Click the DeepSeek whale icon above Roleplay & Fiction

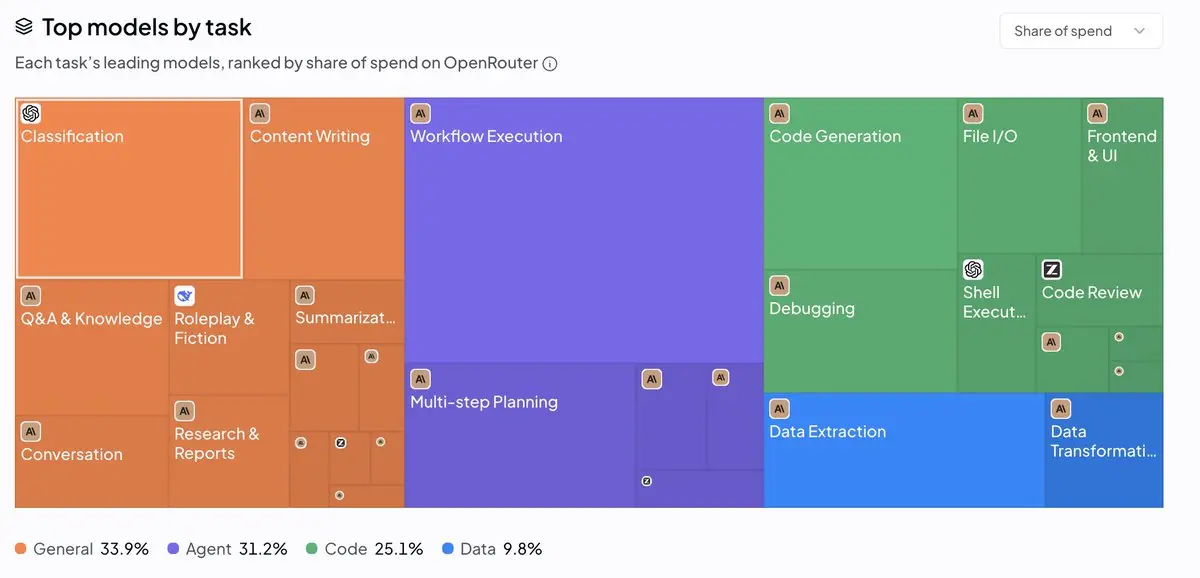(184, 296)
